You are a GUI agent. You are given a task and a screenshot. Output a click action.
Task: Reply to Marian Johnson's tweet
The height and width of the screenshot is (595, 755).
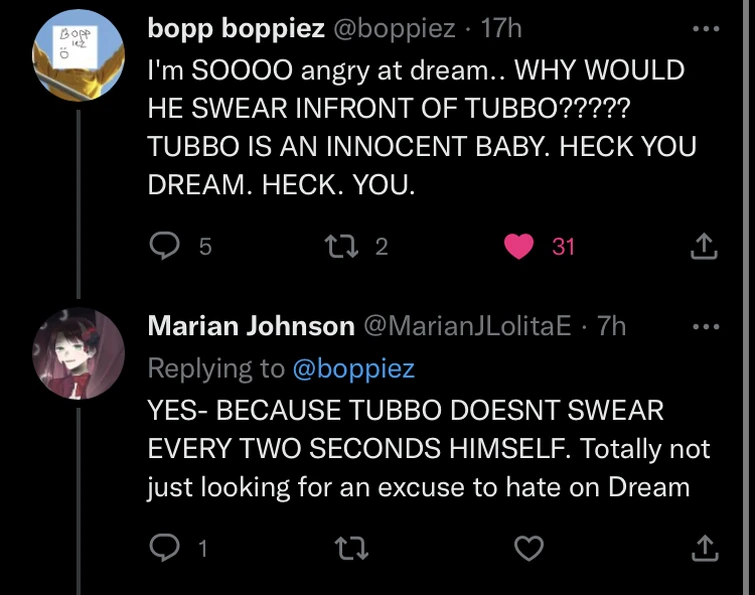(x=164, y=546)
